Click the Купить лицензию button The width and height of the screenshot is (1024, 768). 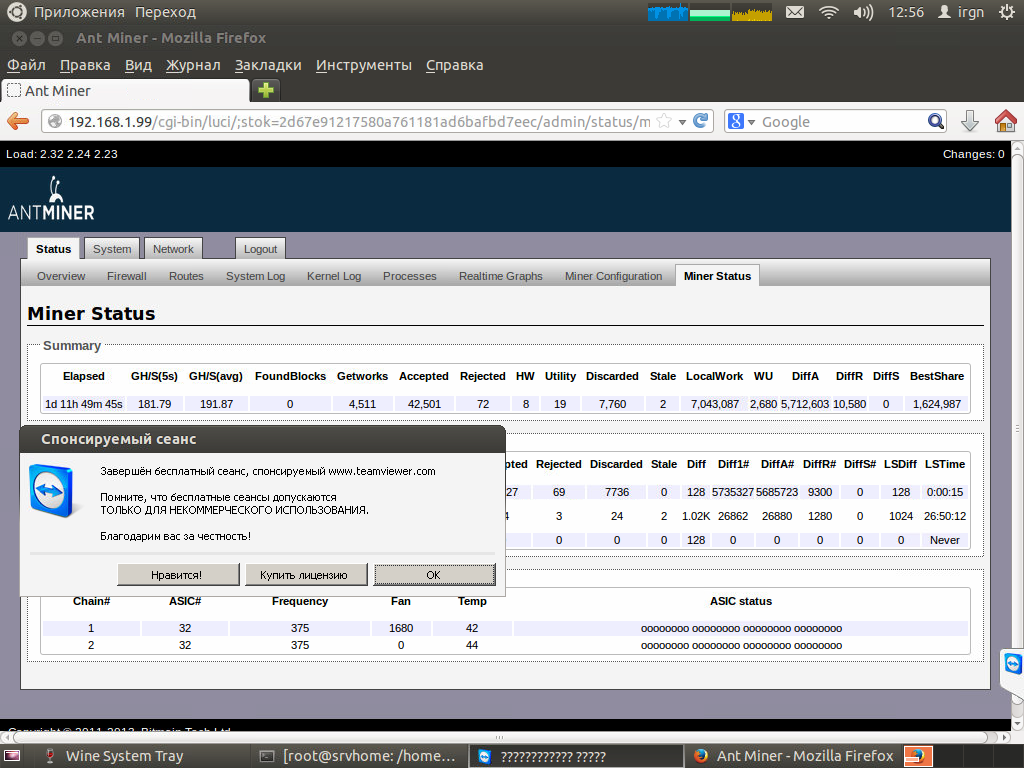pyautogui.click(x=306, y=575)
